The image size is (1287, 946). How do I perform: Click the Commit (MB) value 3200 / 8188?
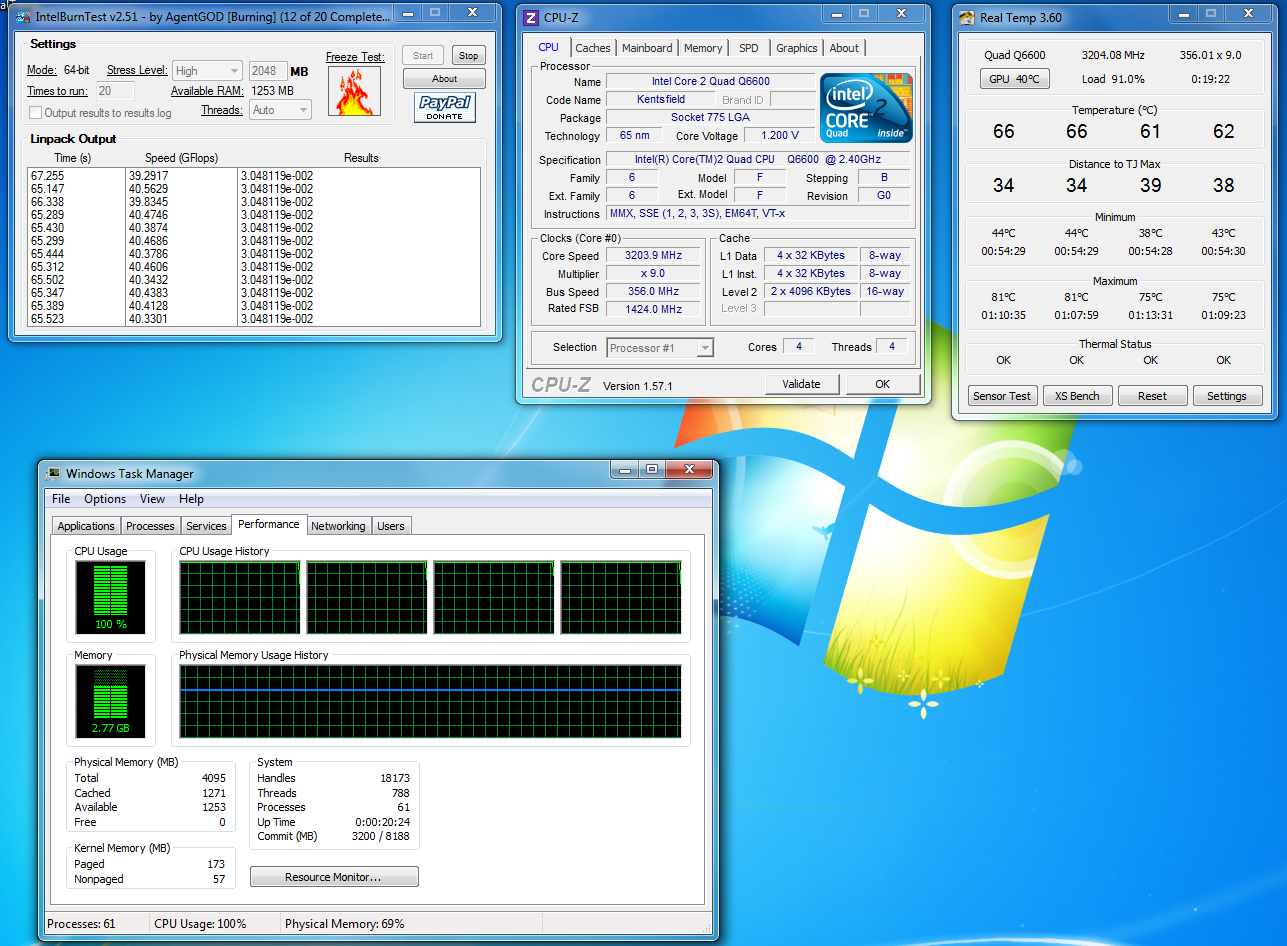click(x=381, y=836)
